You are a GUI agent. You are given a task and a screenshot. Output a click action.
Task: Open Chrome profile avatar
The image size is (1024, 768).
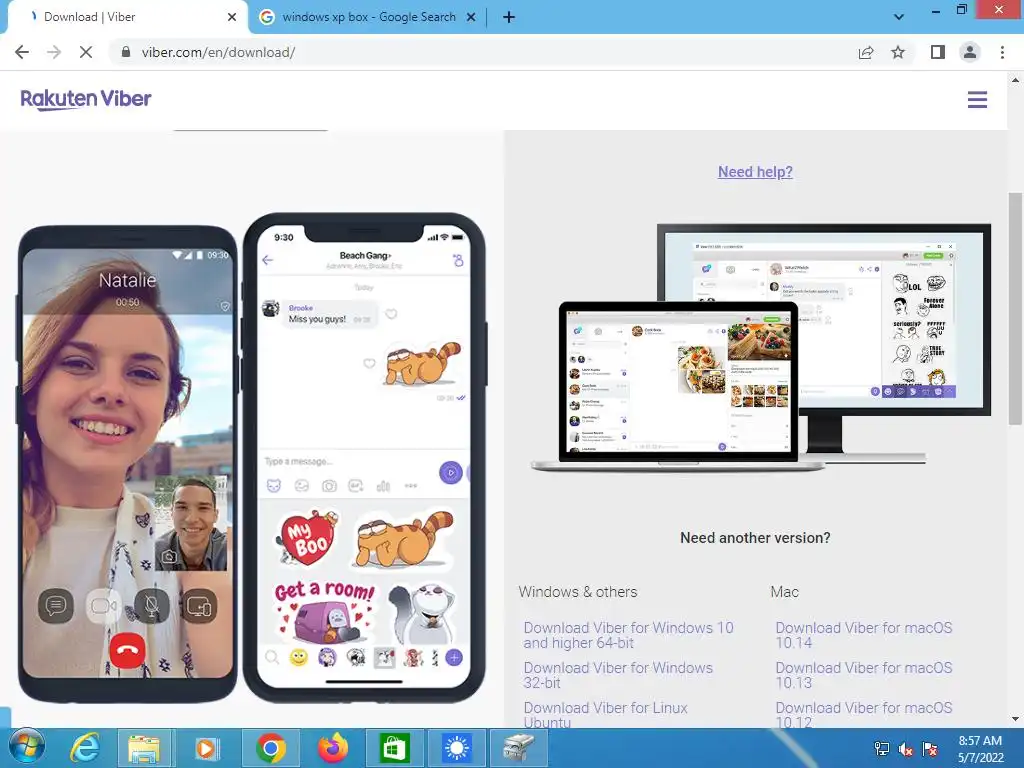970,52
